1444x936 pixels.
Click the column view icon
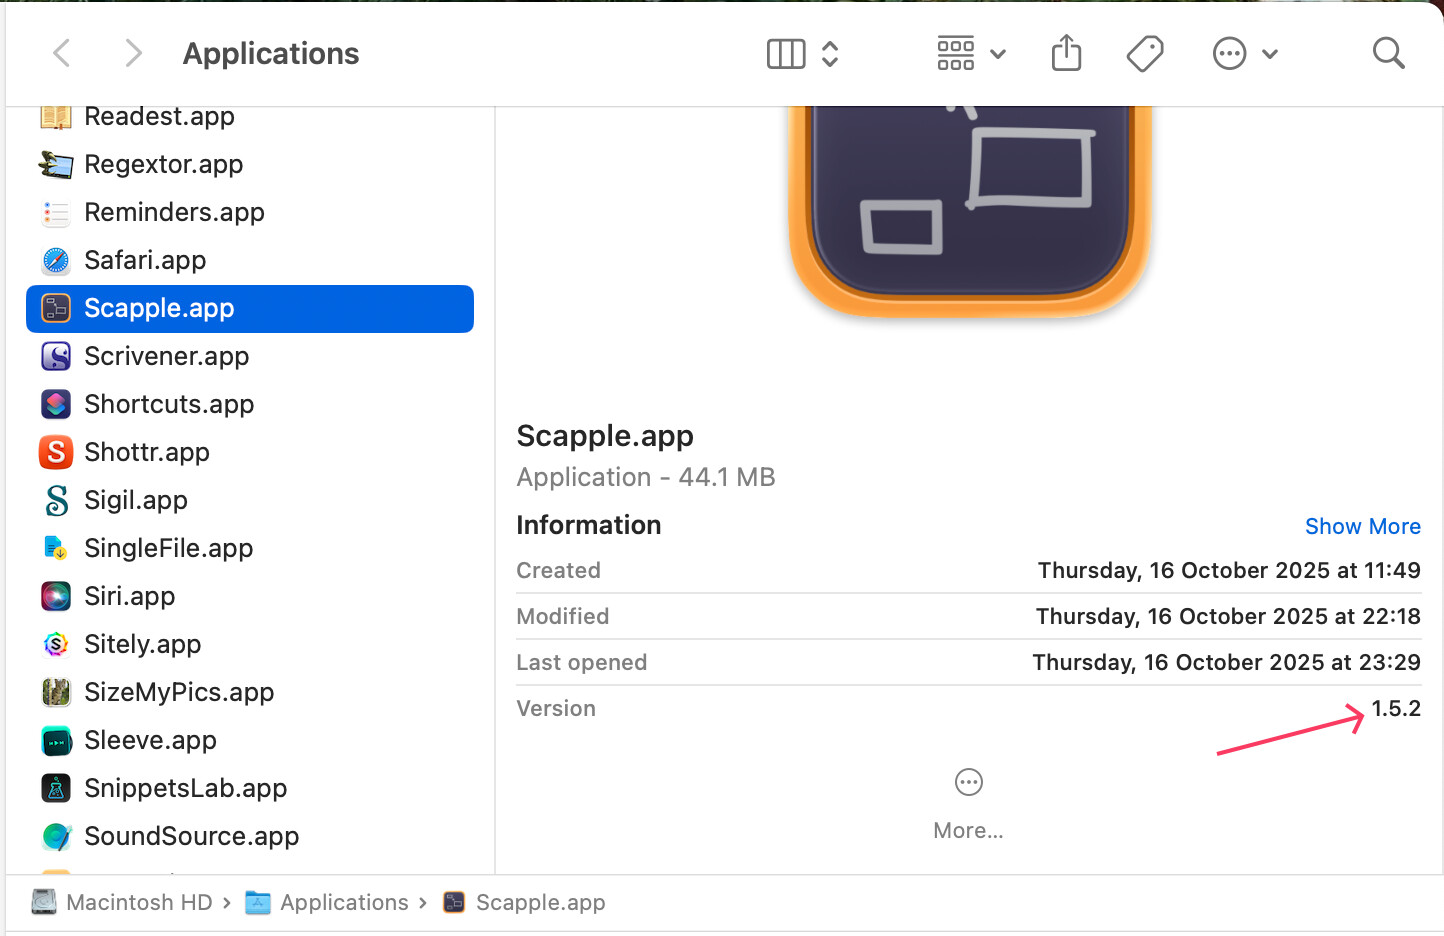click(786, 54)
